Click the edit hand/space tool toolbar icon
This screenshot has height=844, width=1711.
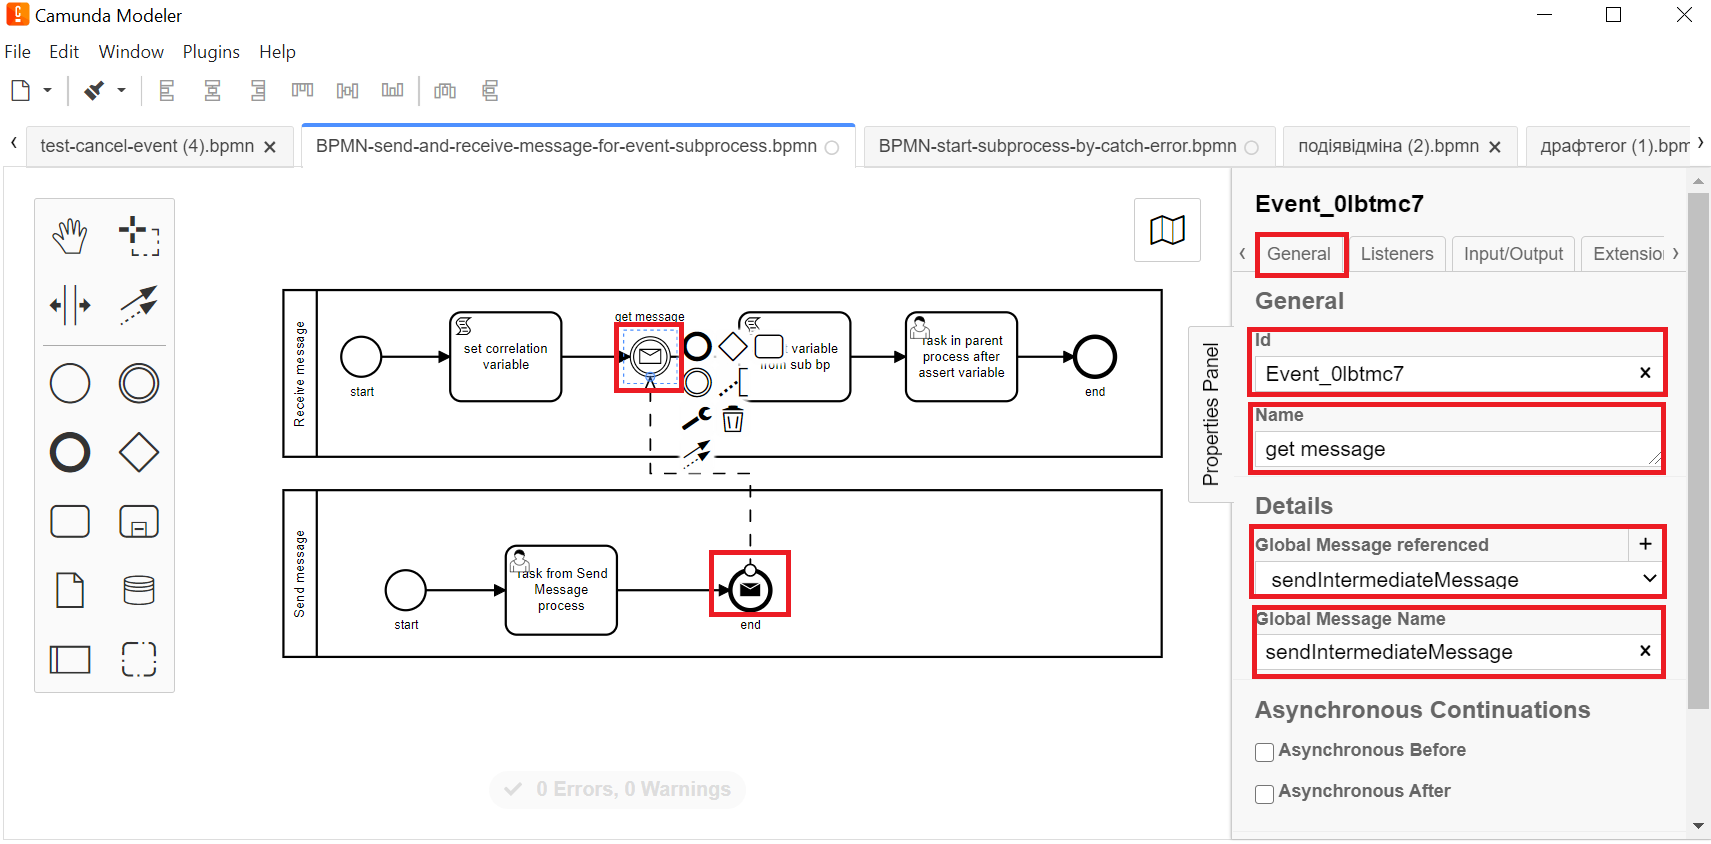(x=94, y=91)
